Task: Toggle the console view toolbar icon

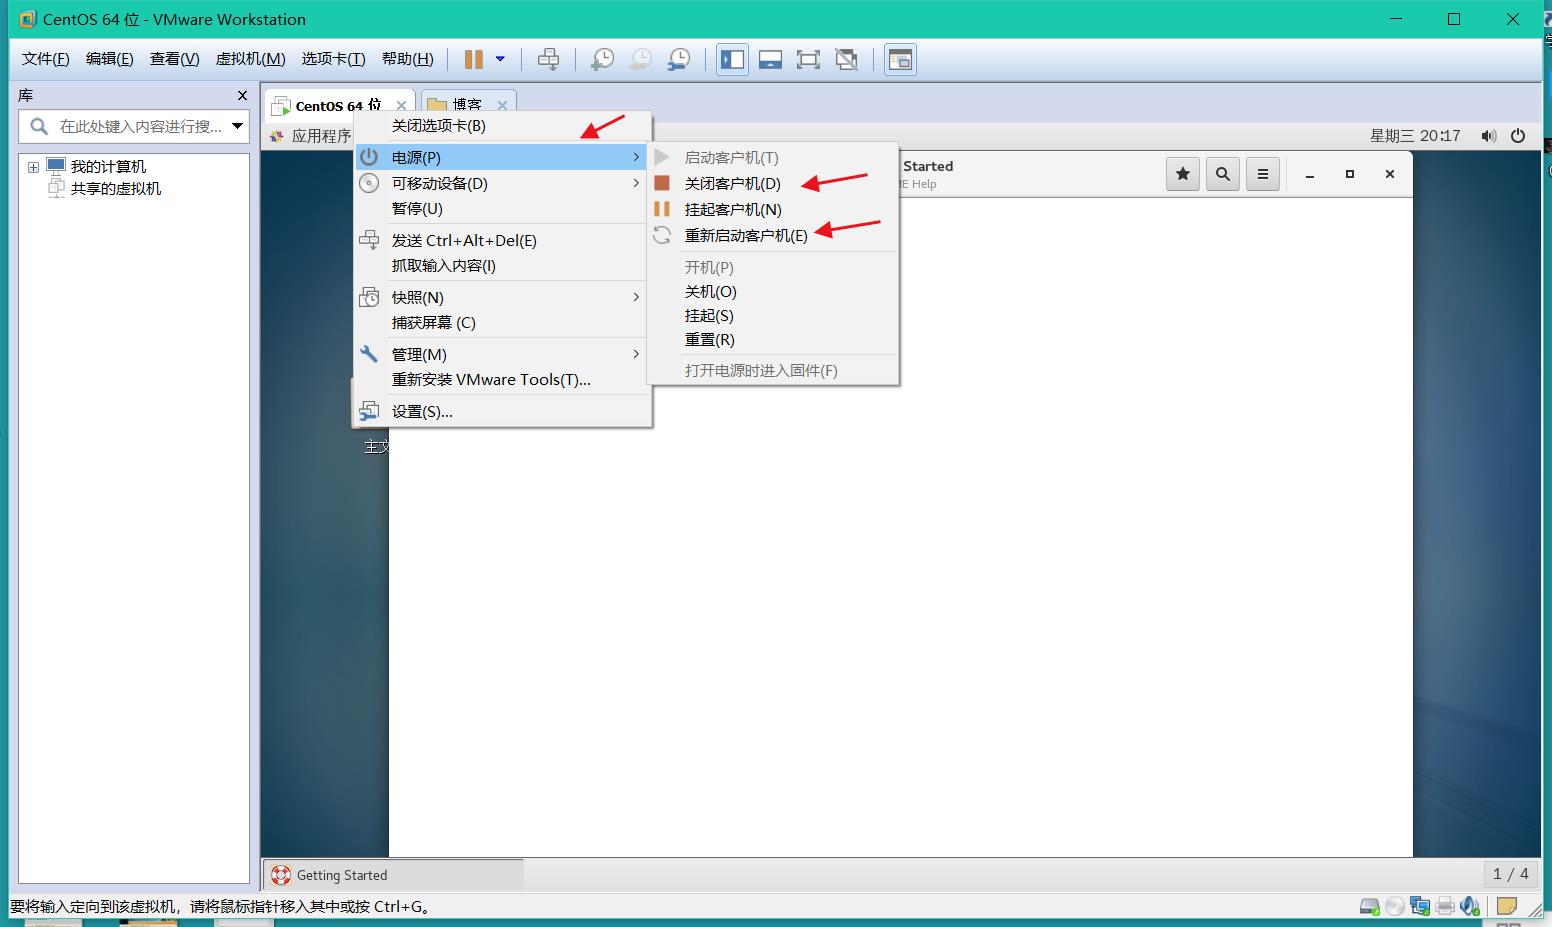Action: 900,59
